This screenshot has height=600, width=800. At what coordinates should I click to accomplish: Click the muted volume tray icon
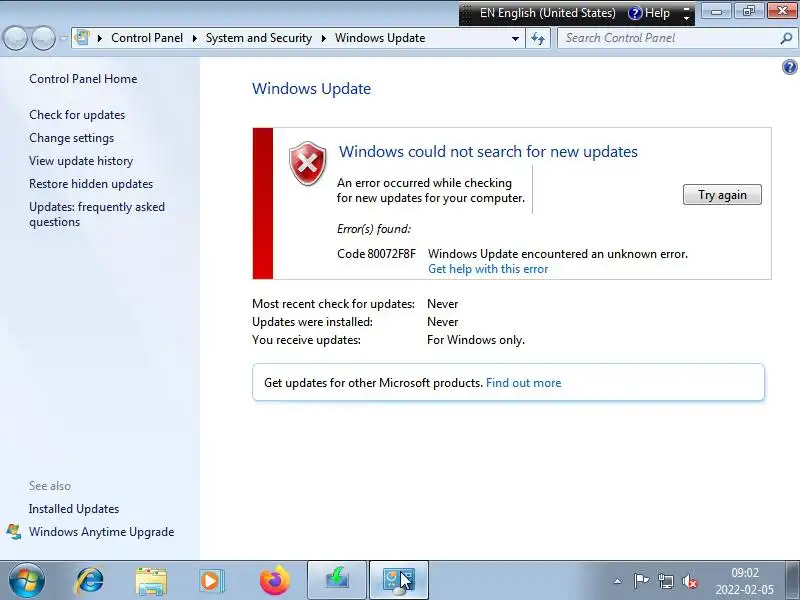[690, 581]
